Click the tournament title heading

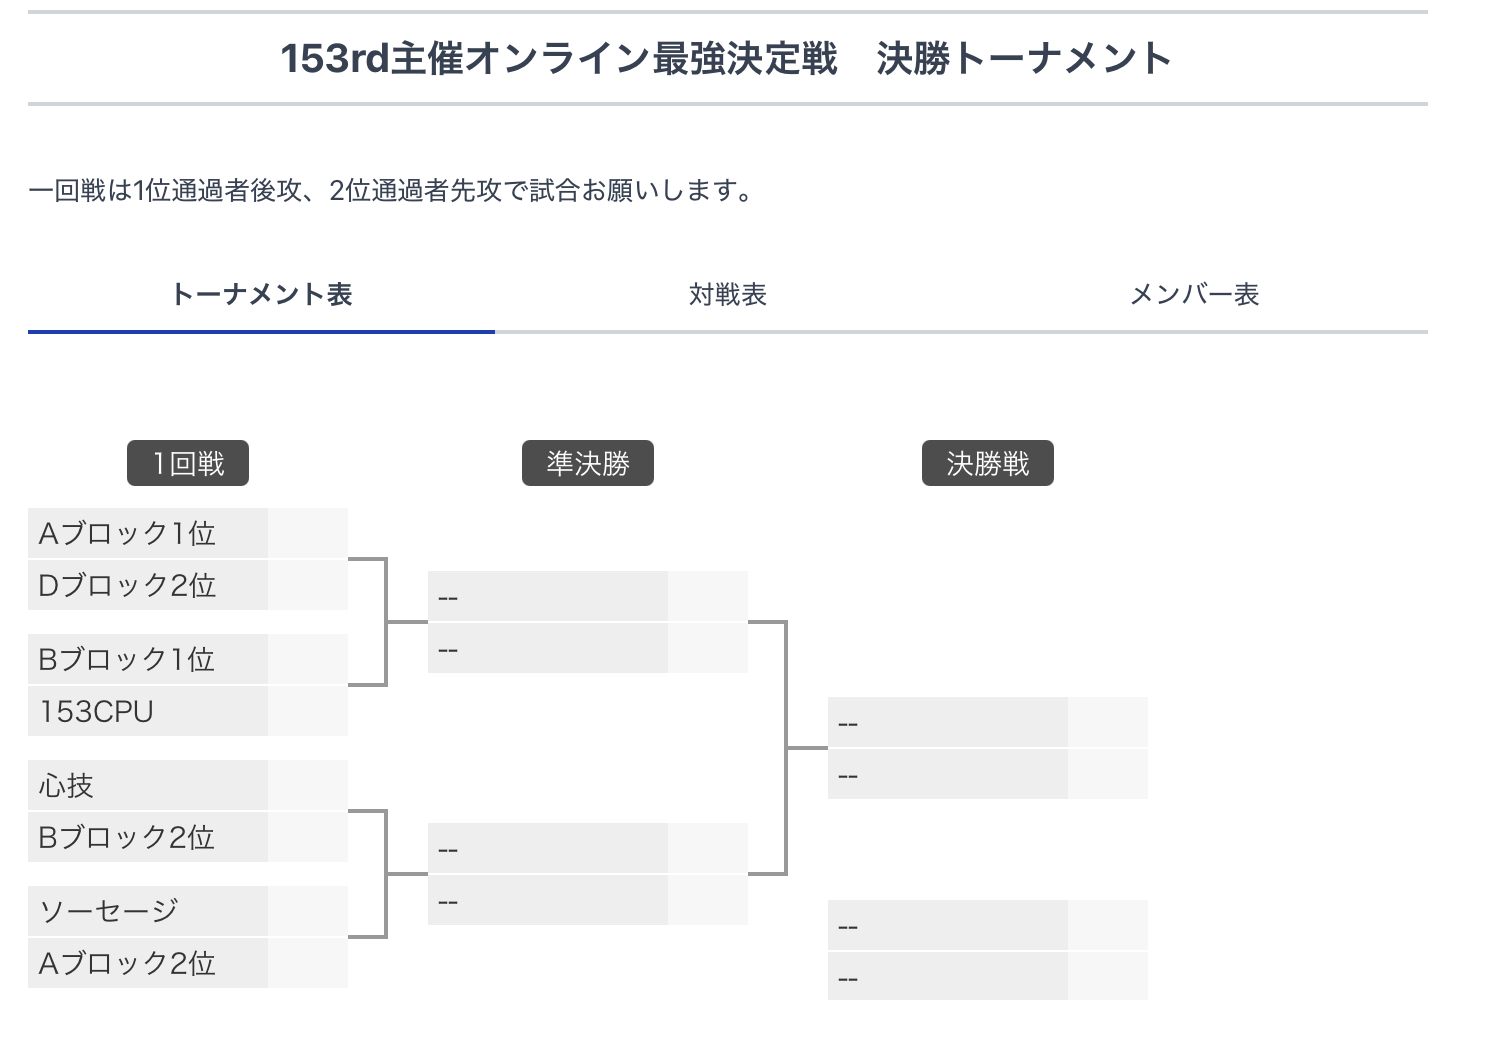click(x=727, y=58)
